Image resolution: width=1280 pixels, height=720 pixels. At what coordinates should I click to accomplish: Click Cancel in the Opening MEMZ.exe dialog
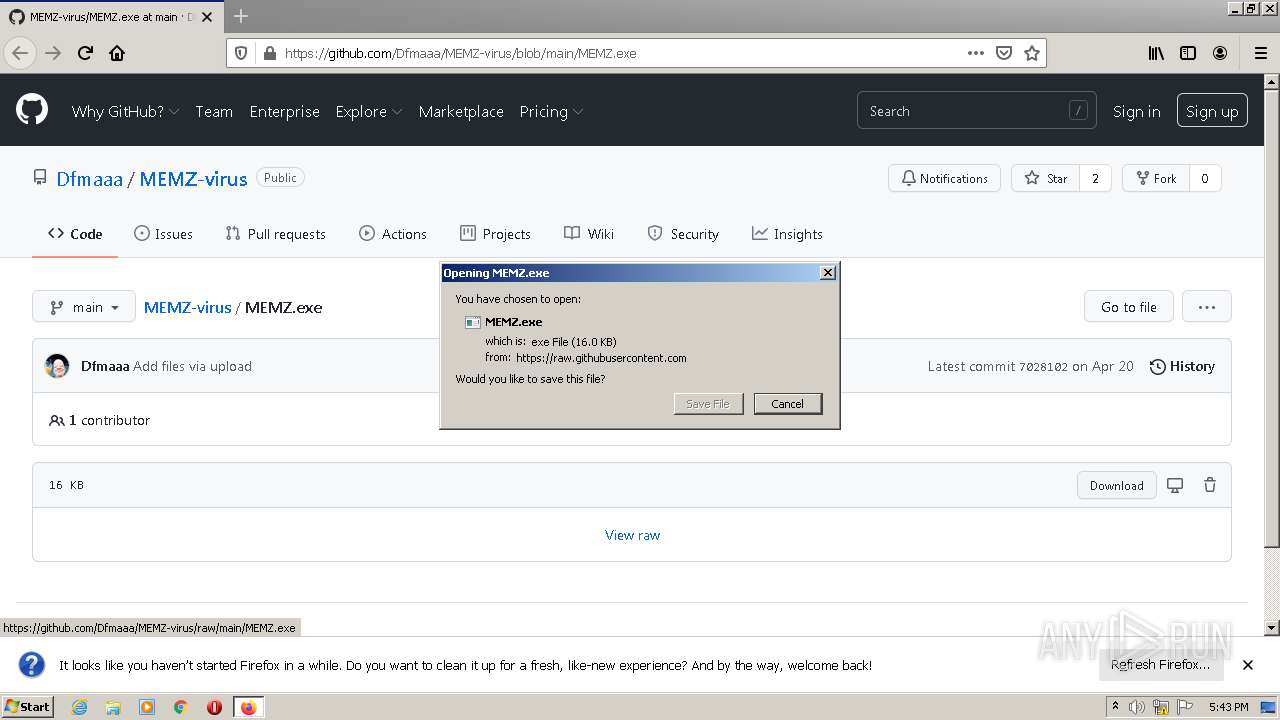787,404
